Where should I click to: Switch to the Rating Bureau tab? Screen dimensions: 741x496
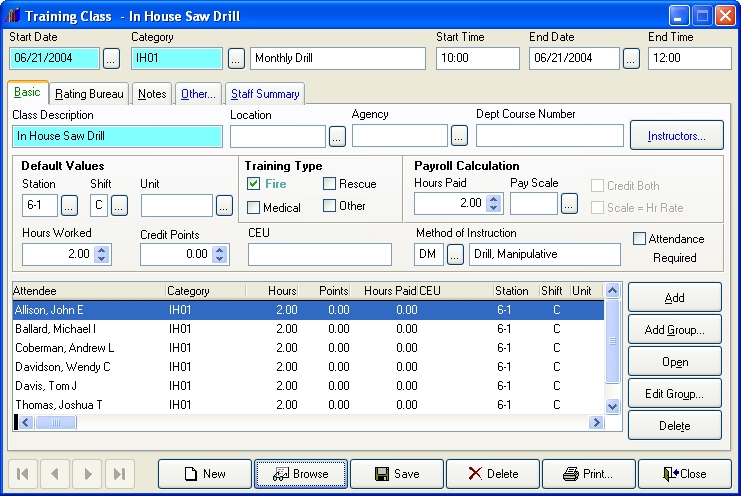(x=89, y=94)
